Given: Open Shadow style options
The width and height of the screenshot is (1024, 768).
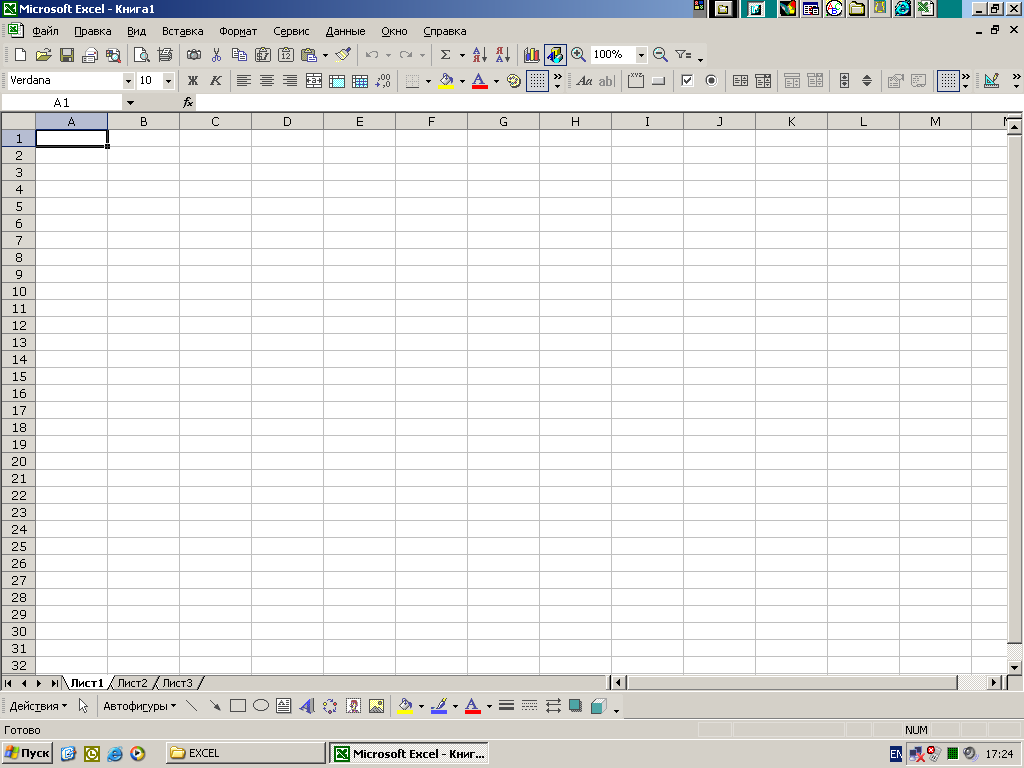Looking at the screenshot, I should (575, 706).
